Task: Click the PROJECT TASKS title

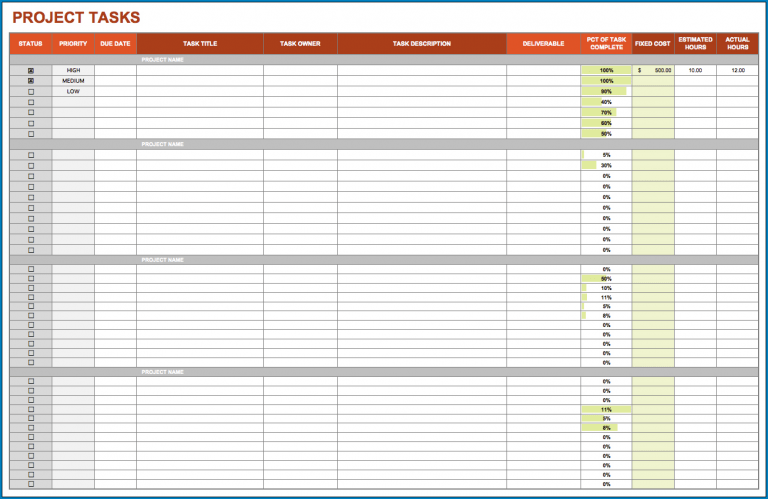Action: coord(76,18)
